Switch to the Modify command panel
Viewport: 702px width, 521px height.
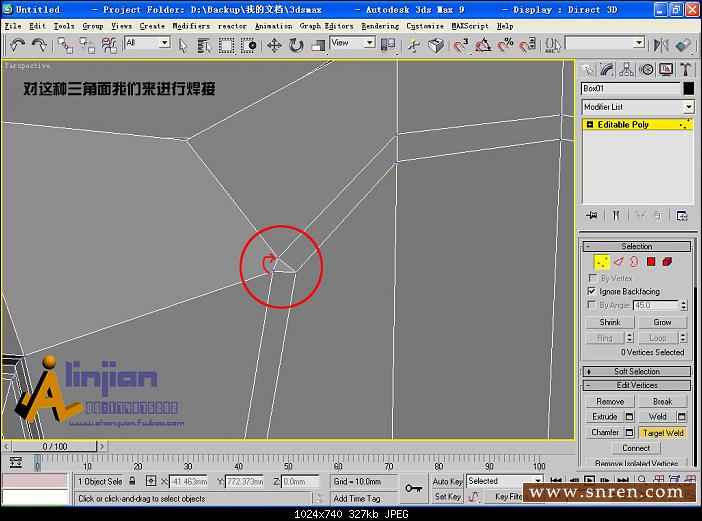607,70
